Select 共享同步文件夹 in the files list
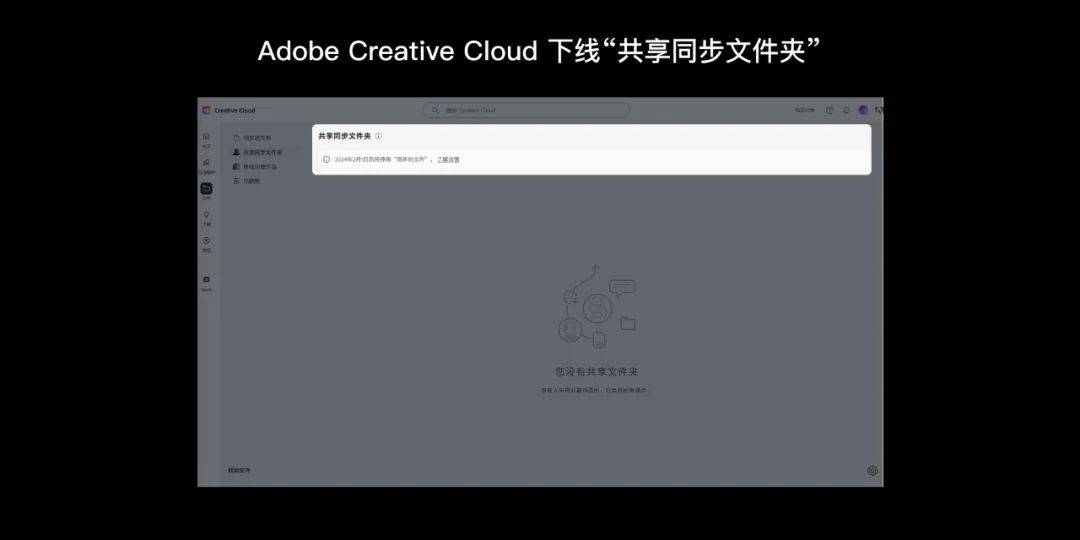Image resolution: width=1080 pixels, height=540 pixels. tap(262, 152)
